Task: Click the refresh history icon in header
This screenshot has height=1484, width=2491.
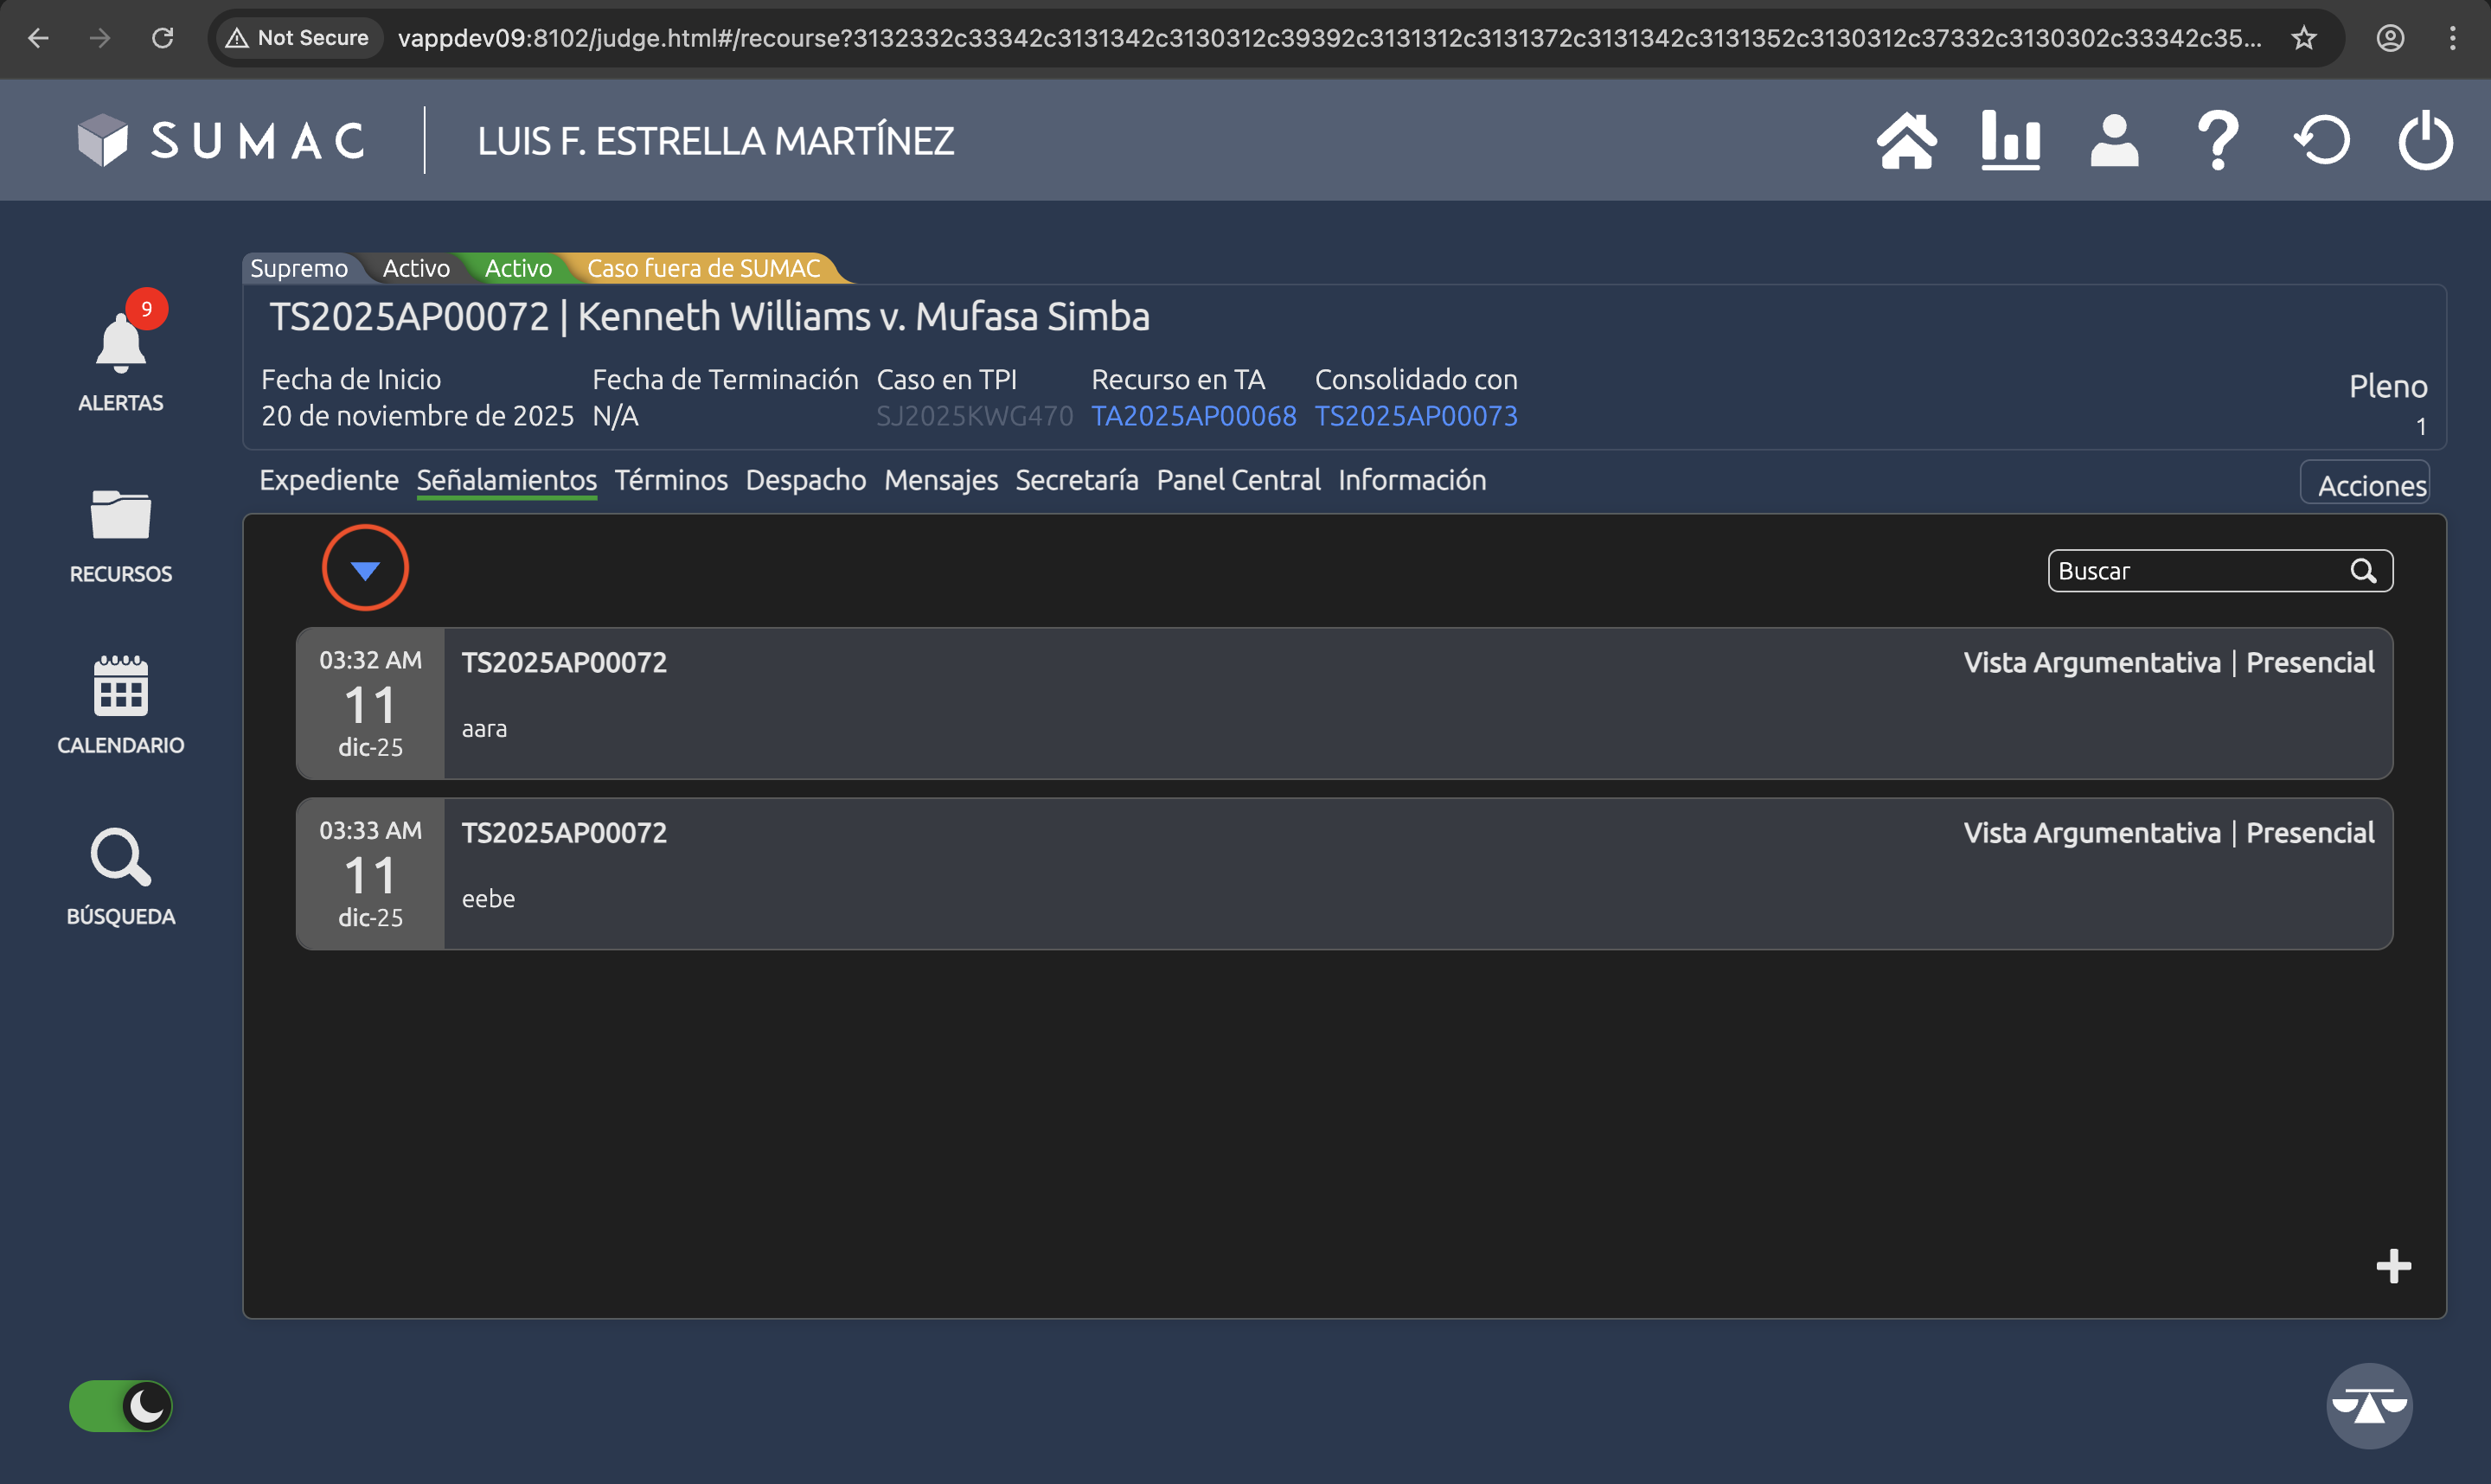Action: click(2322, 141)
